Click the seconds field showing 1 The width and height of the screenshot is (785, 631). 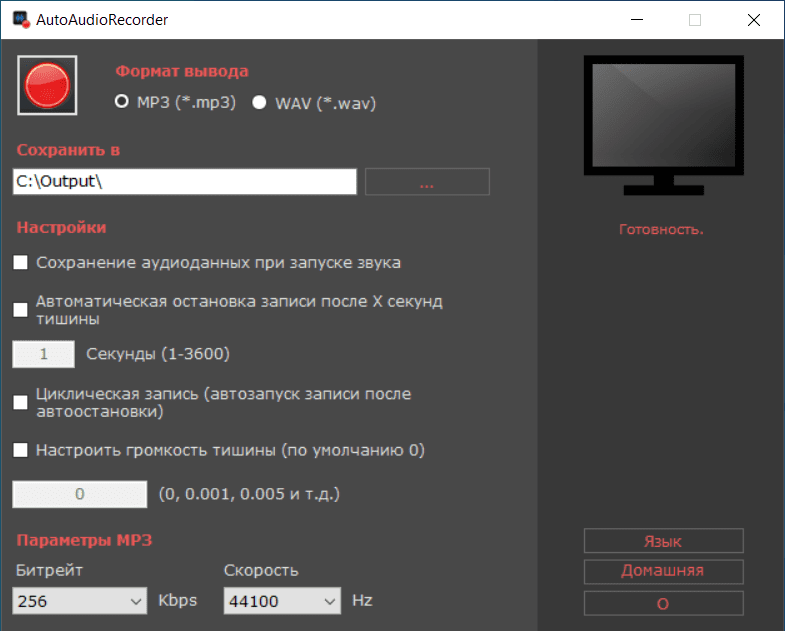point(44,354)
